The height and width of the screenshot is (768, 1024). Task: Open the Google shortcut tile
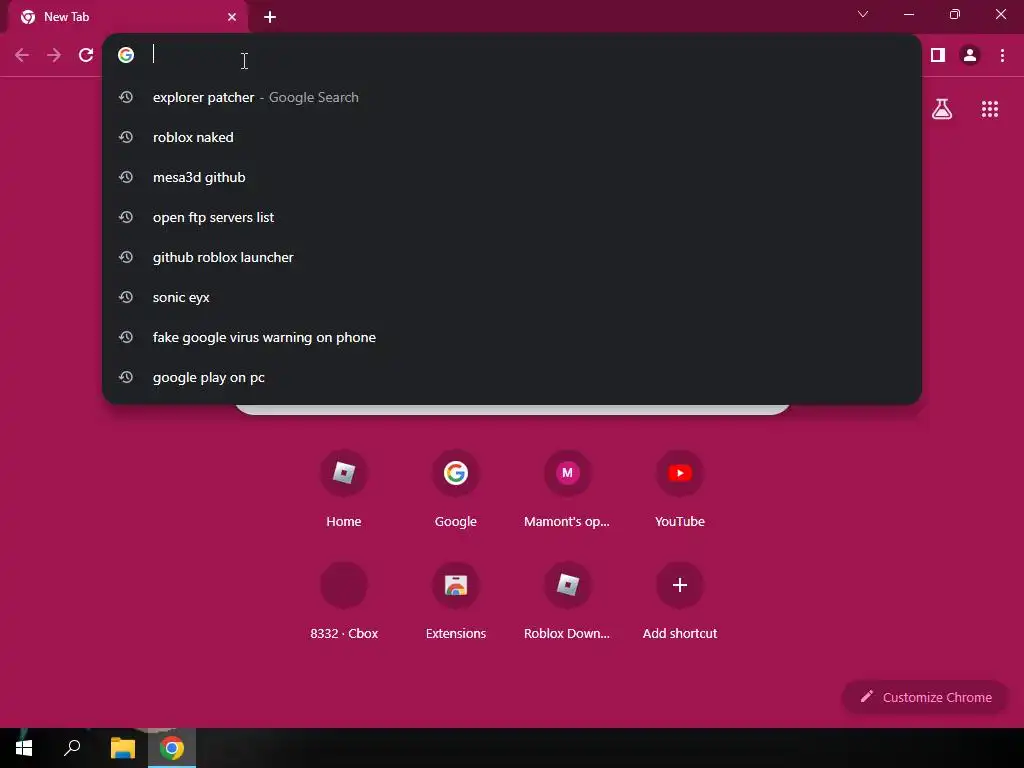tap(456, 488)
